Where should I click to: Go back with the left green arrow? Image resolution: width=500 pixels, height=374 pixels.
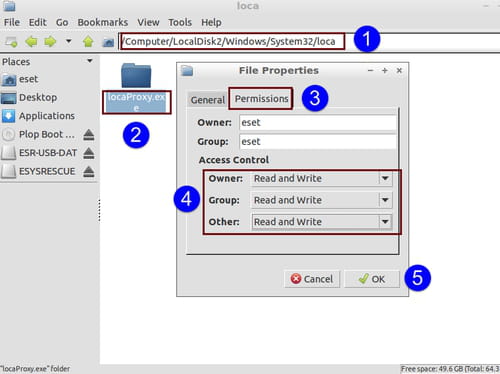click(x=31, y=42)
